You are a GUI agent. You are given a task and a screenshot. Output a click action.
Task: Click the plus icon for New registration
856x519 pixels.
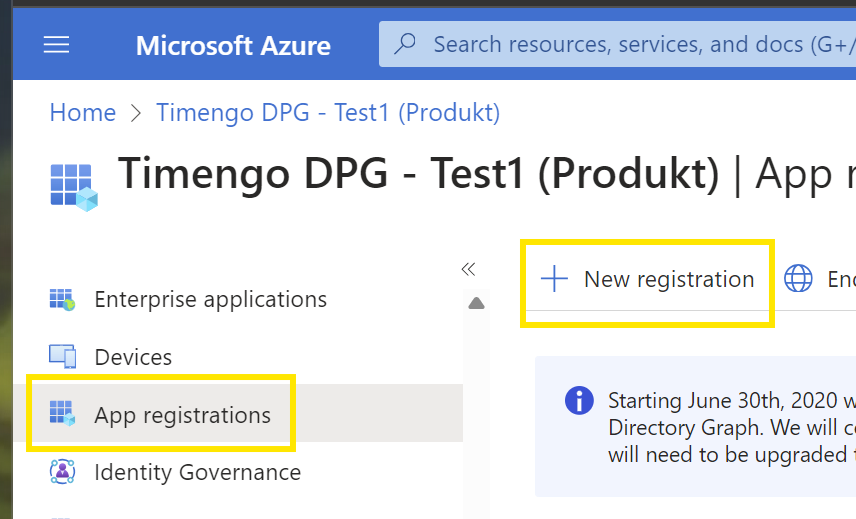554,279
